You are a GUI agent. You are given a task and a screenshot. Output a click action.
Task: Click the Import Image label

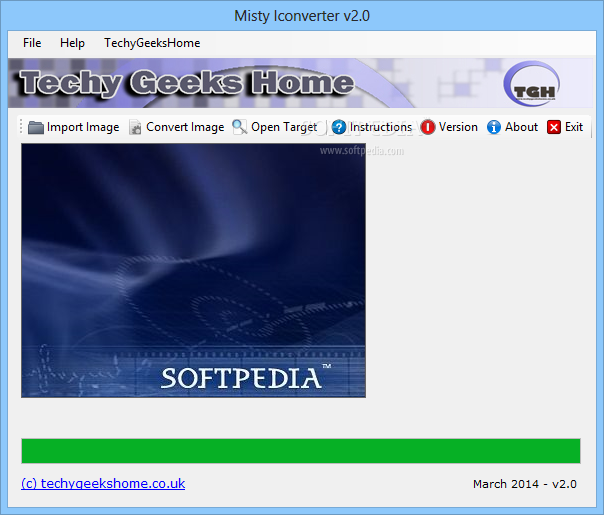[x=83, y=127]
